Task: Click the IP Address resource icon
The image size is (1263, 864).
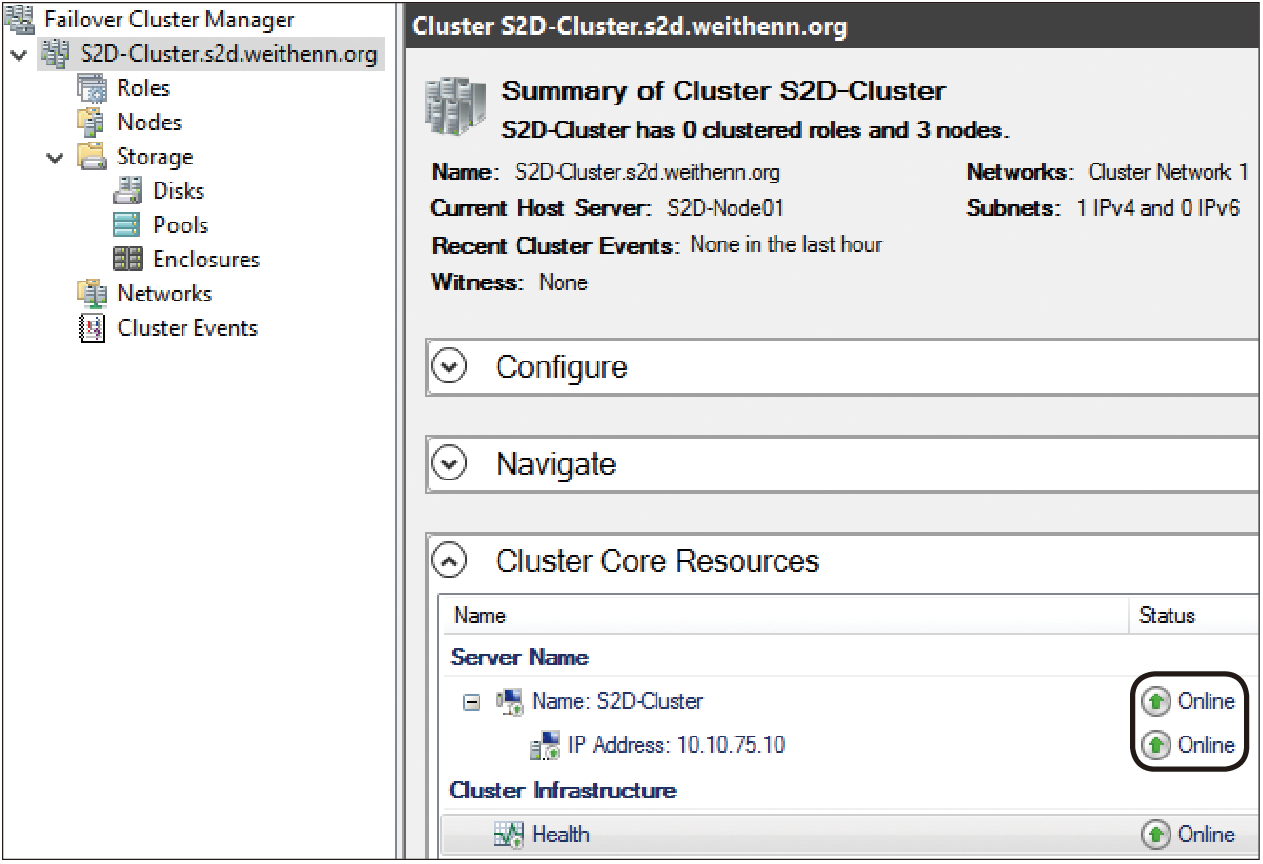Action: [x=546, y=746]
